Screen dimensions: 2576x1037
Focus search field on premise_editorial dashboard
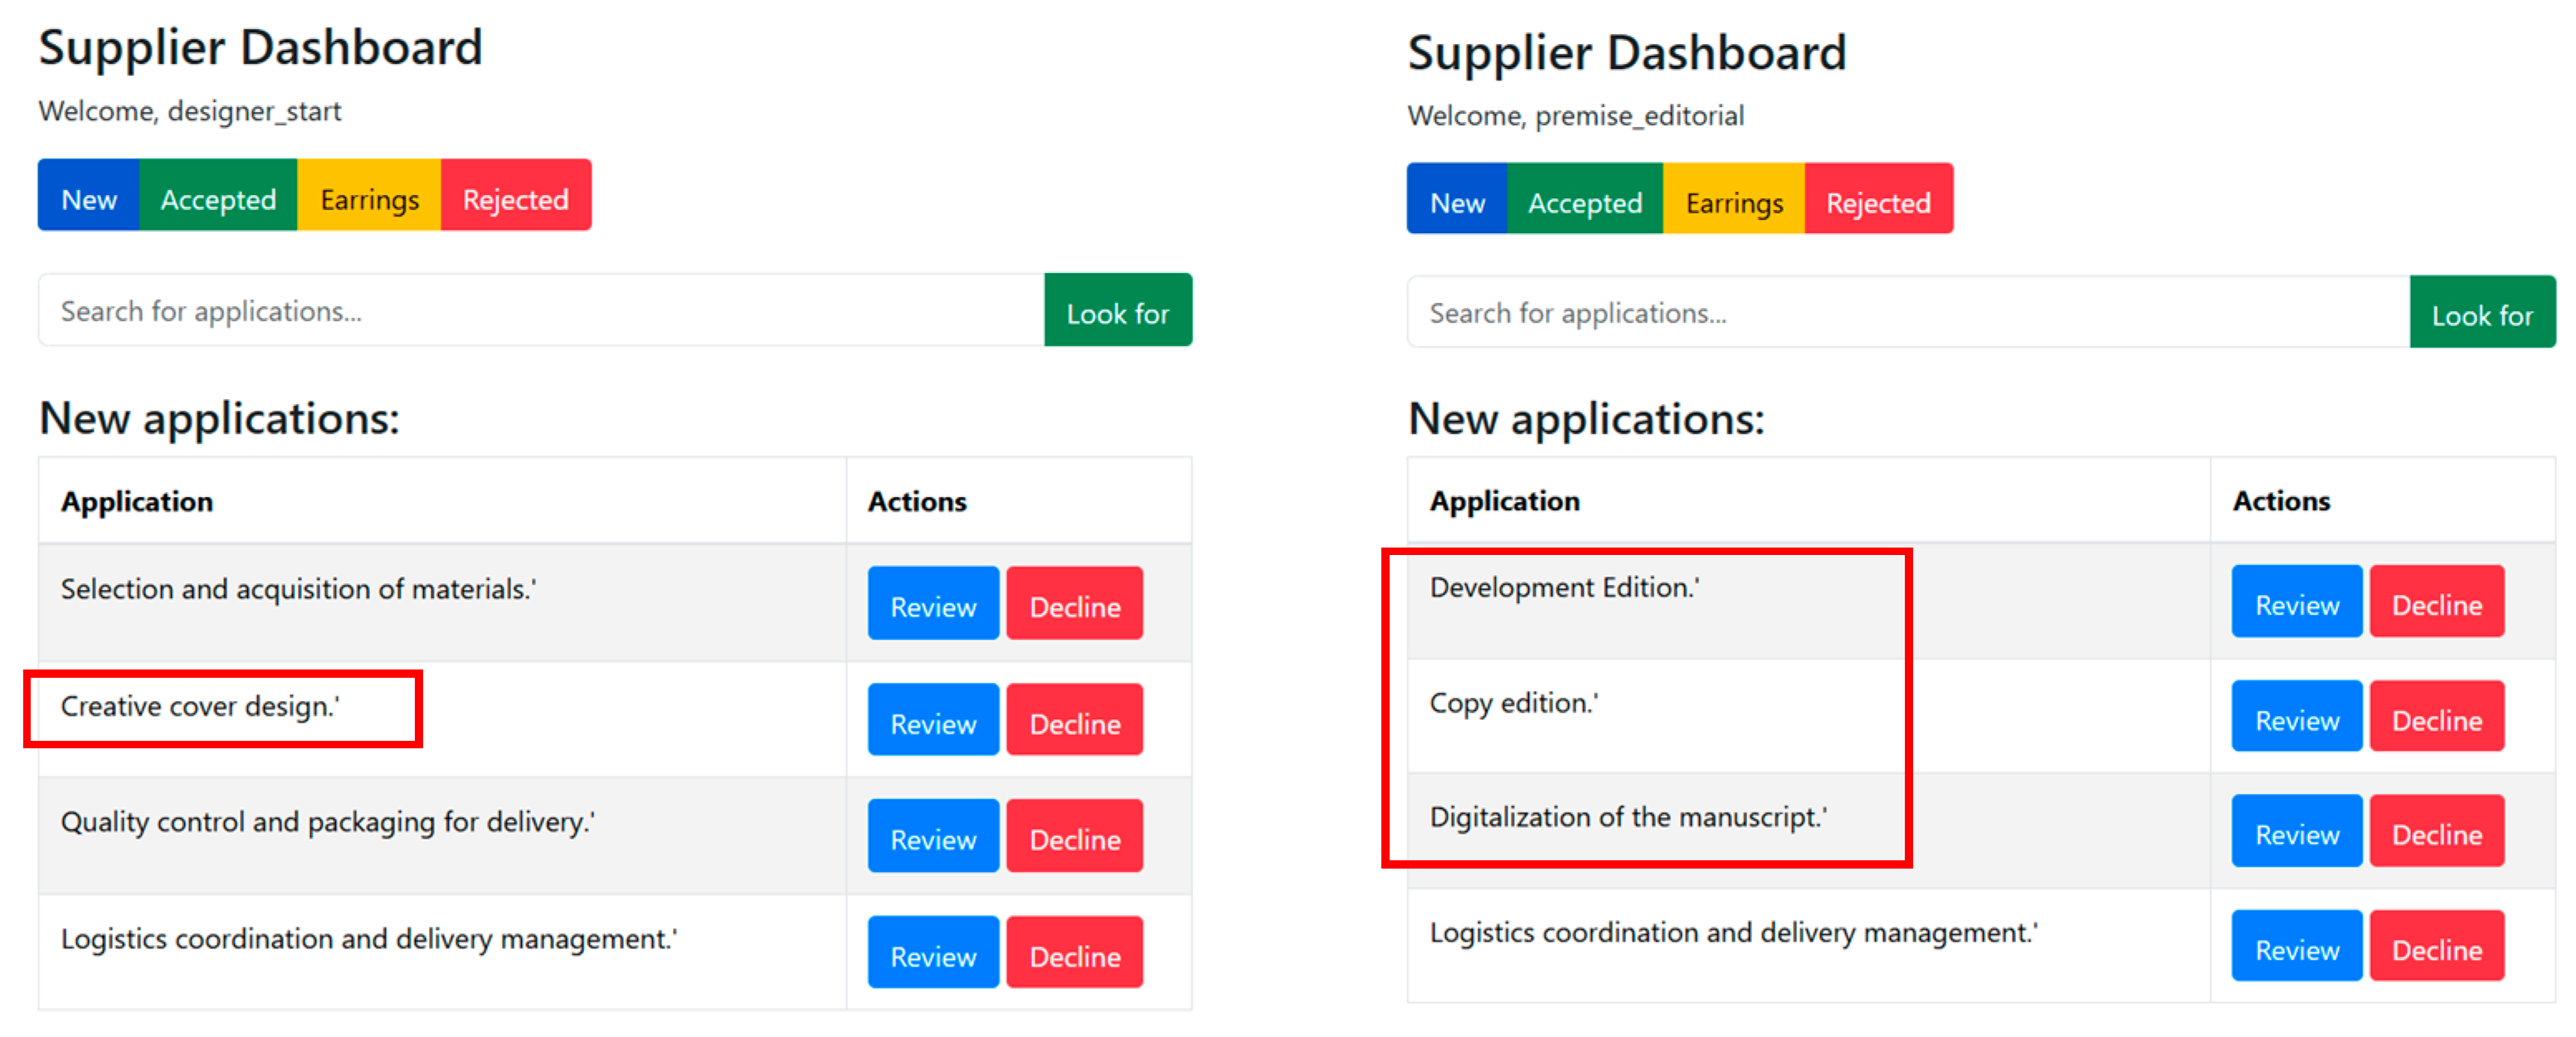pos(1908,314)
